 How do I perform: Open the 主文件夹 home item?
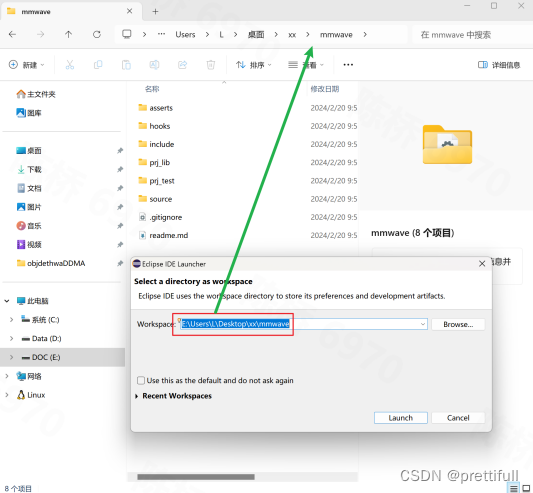coord(36,94)
